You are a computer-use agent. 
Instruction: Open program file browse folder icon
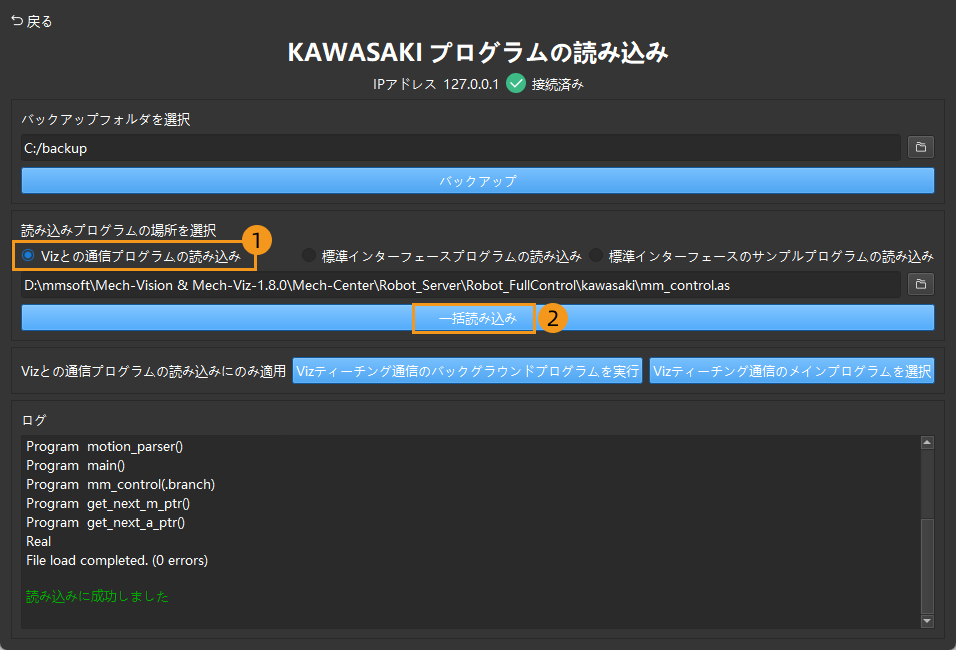pos(921,285)
